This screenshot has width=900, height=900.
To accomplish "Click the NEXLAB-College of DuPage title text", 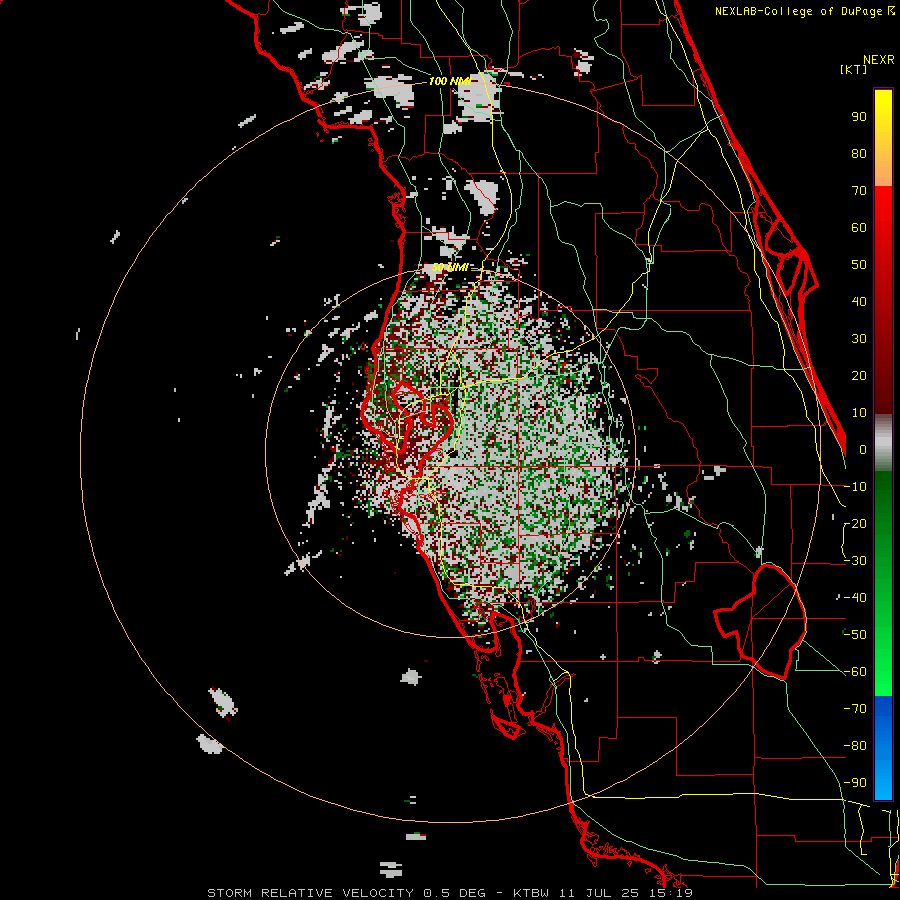I will [804, 11].
